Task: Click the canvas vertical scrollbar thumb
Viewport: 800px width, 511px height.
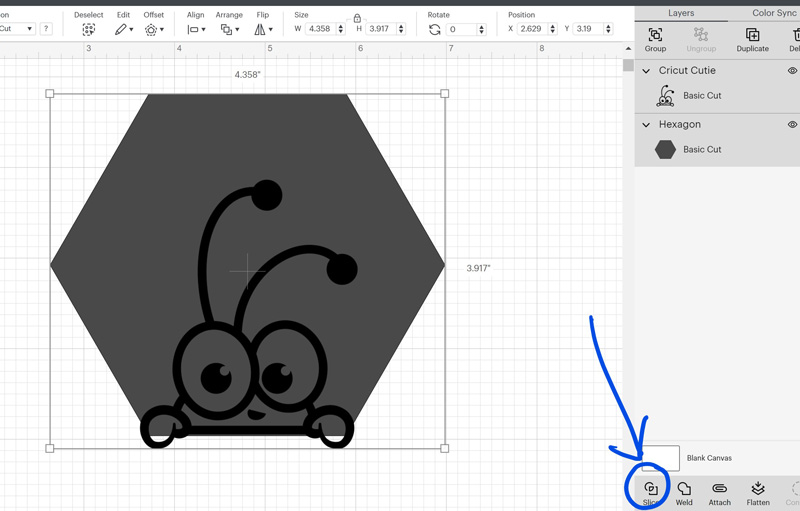Action: pos(628,65)
